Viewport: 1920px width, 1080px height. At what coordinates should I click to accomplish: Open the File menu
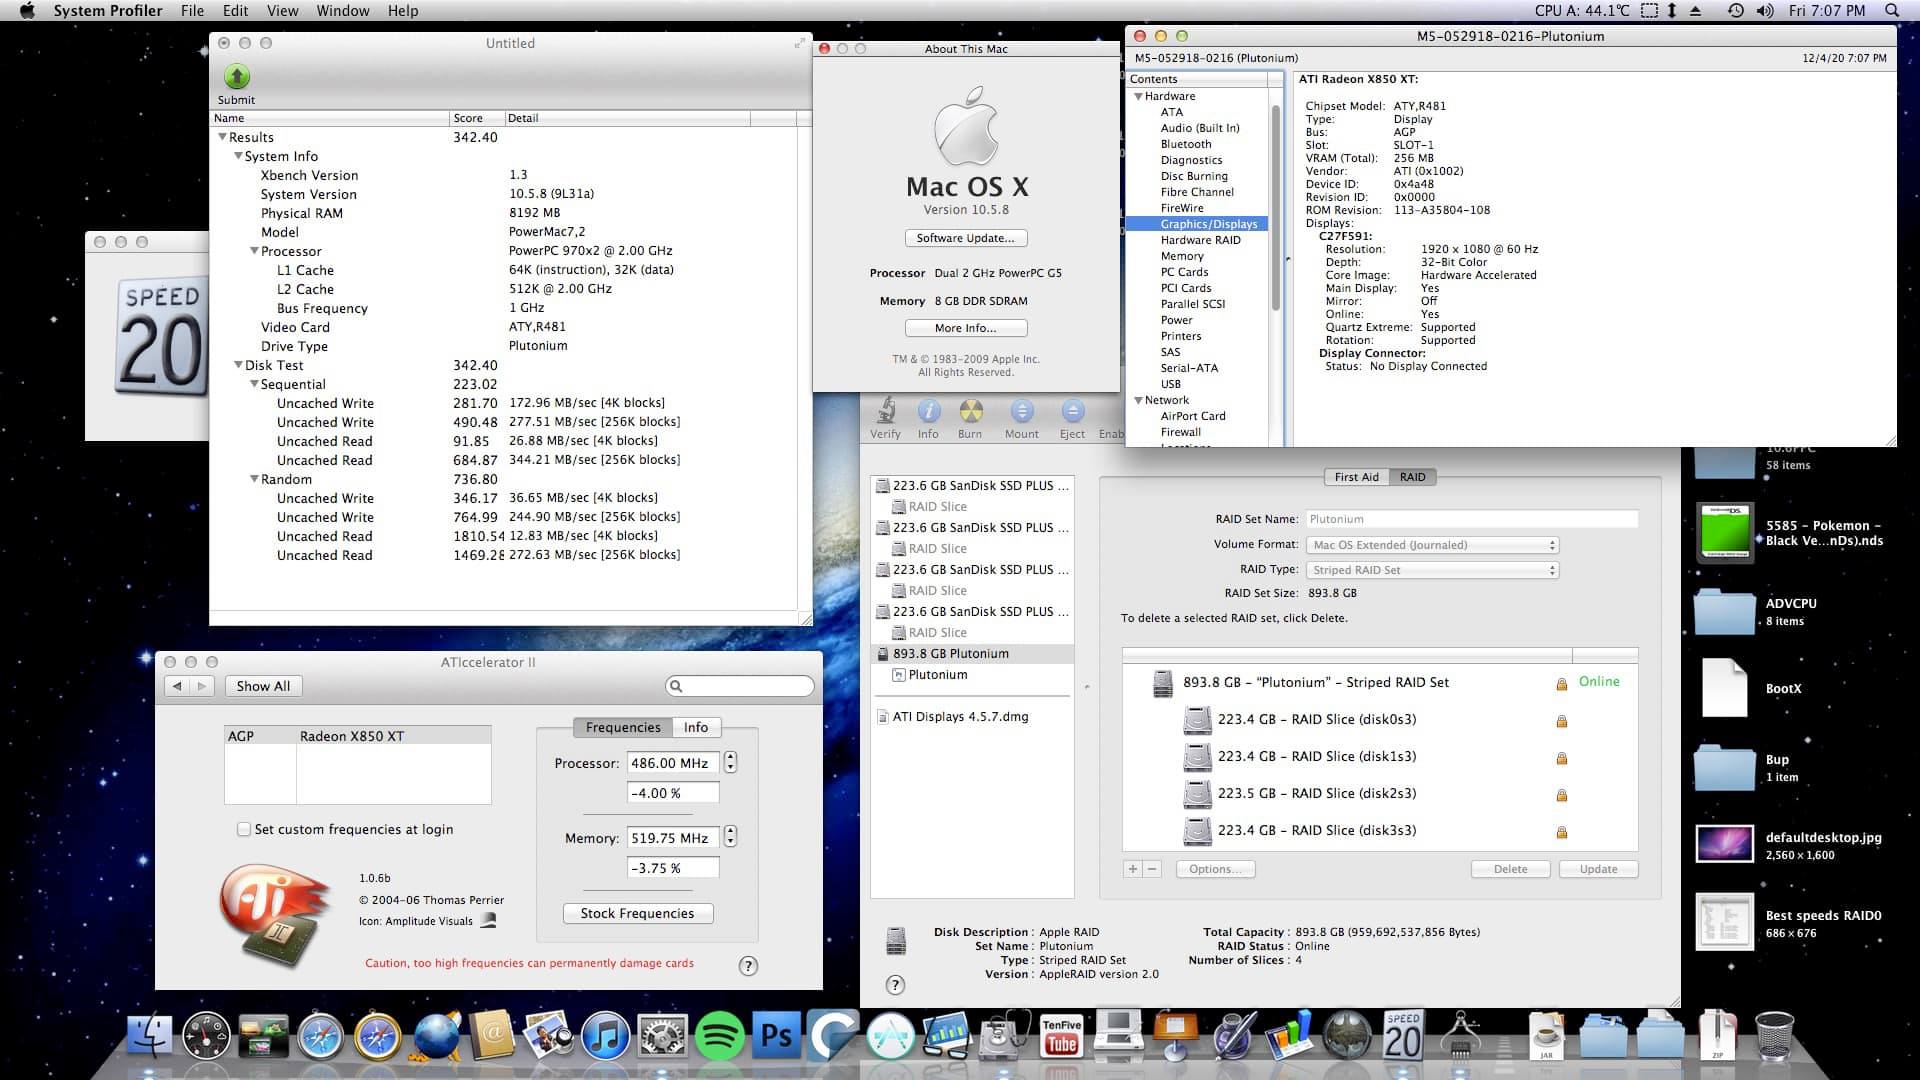coord(192,11)
